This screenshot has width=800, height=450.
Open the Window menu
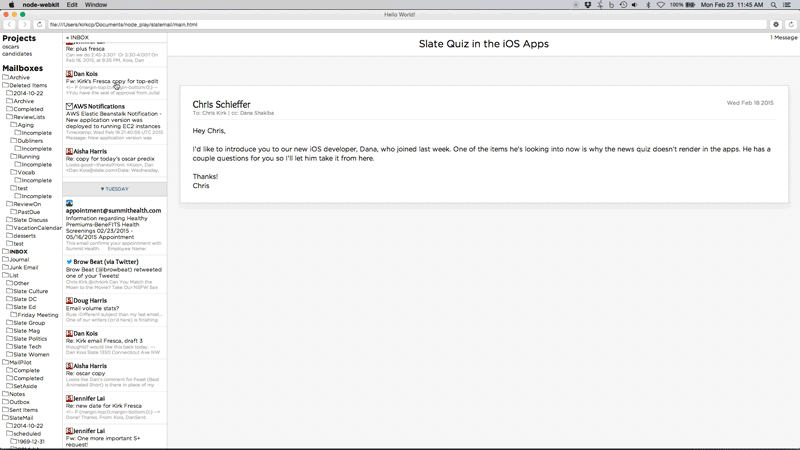point(96,5)
